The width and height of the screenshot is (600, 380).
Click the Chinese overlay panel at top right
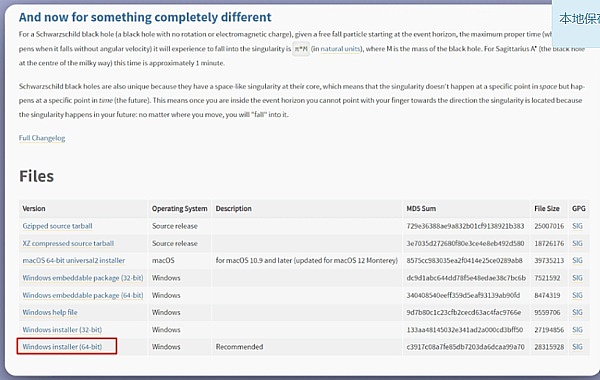(x=576, y=23)
